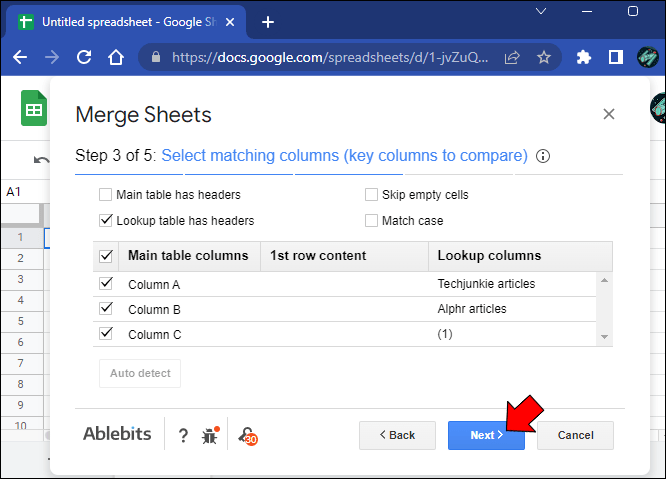
Task: Enable Main table has headers
Action: coord(105,194)
